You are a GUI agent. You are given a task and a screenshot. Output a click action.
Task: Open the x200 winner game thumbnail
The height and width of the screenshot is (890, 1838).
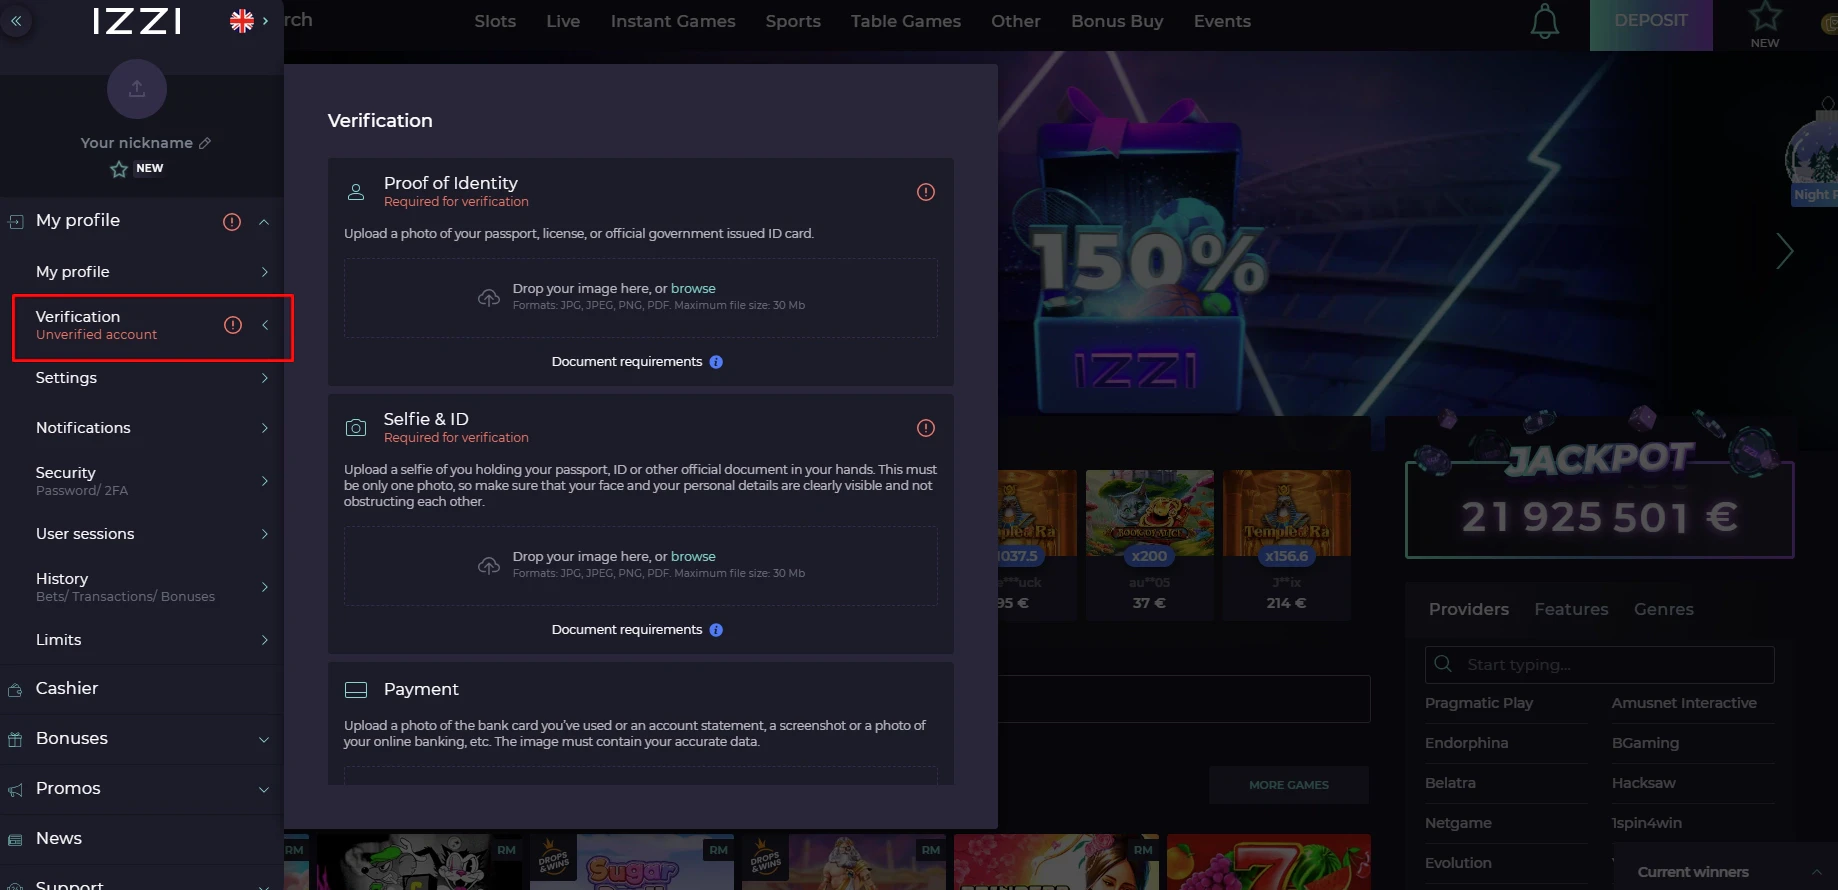point(1149,513)
